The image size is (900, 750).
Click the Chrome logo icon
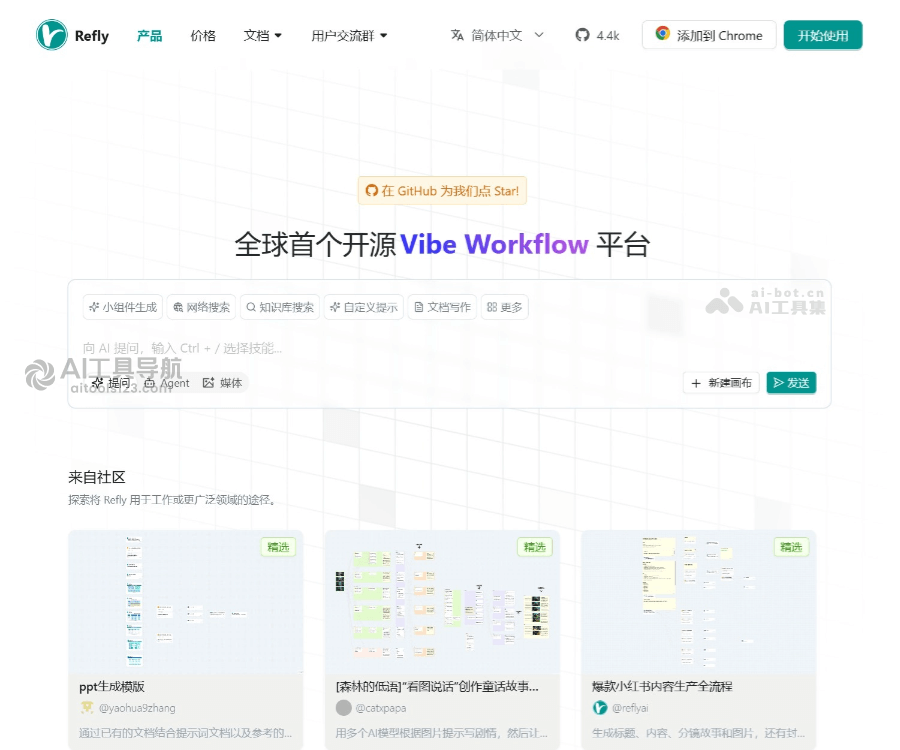(662, 33)
